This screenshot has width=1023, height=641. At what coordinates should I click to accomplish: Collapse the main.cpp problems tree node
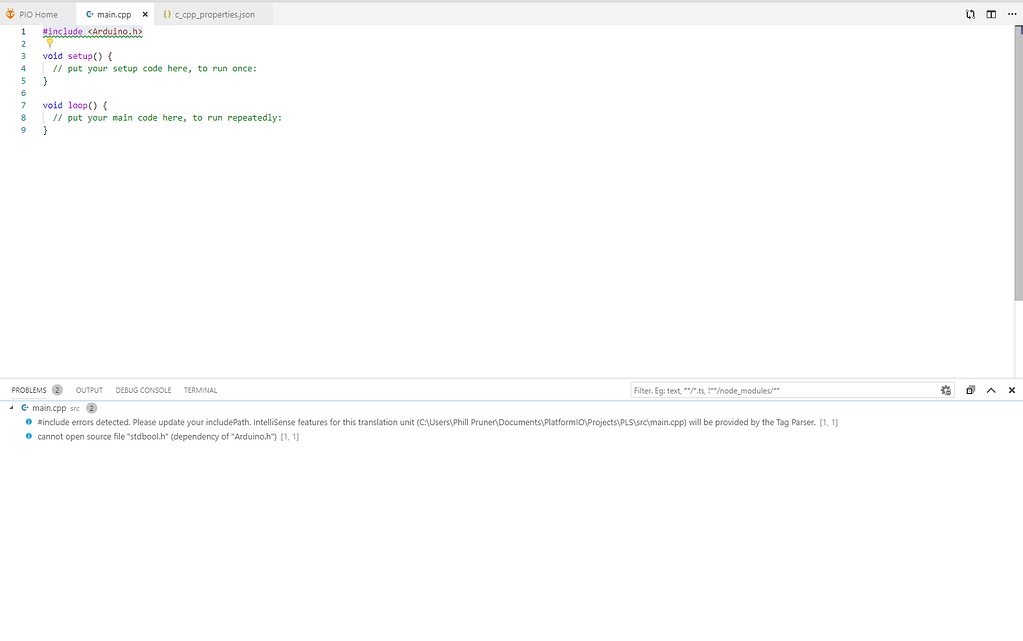tap(12, 408)
